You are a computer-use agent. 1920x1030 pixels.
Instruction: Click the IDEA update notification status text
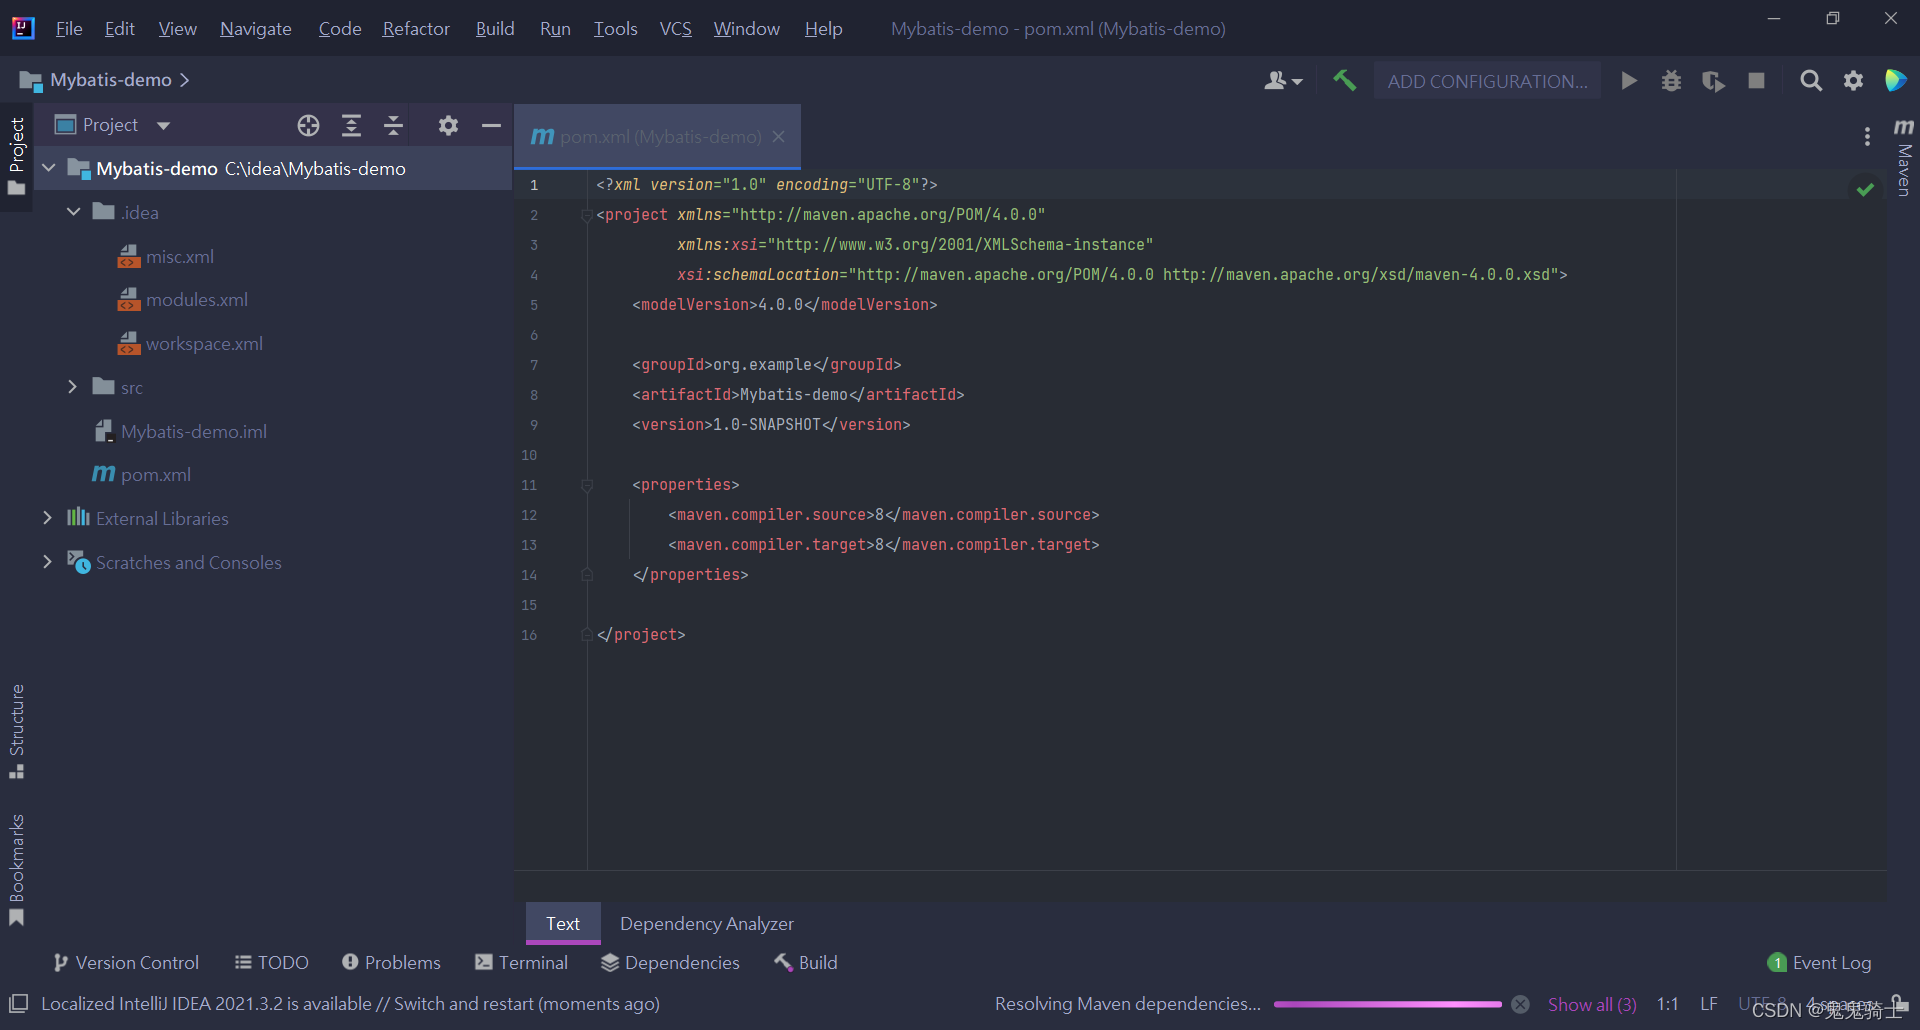click(350, 1003)
